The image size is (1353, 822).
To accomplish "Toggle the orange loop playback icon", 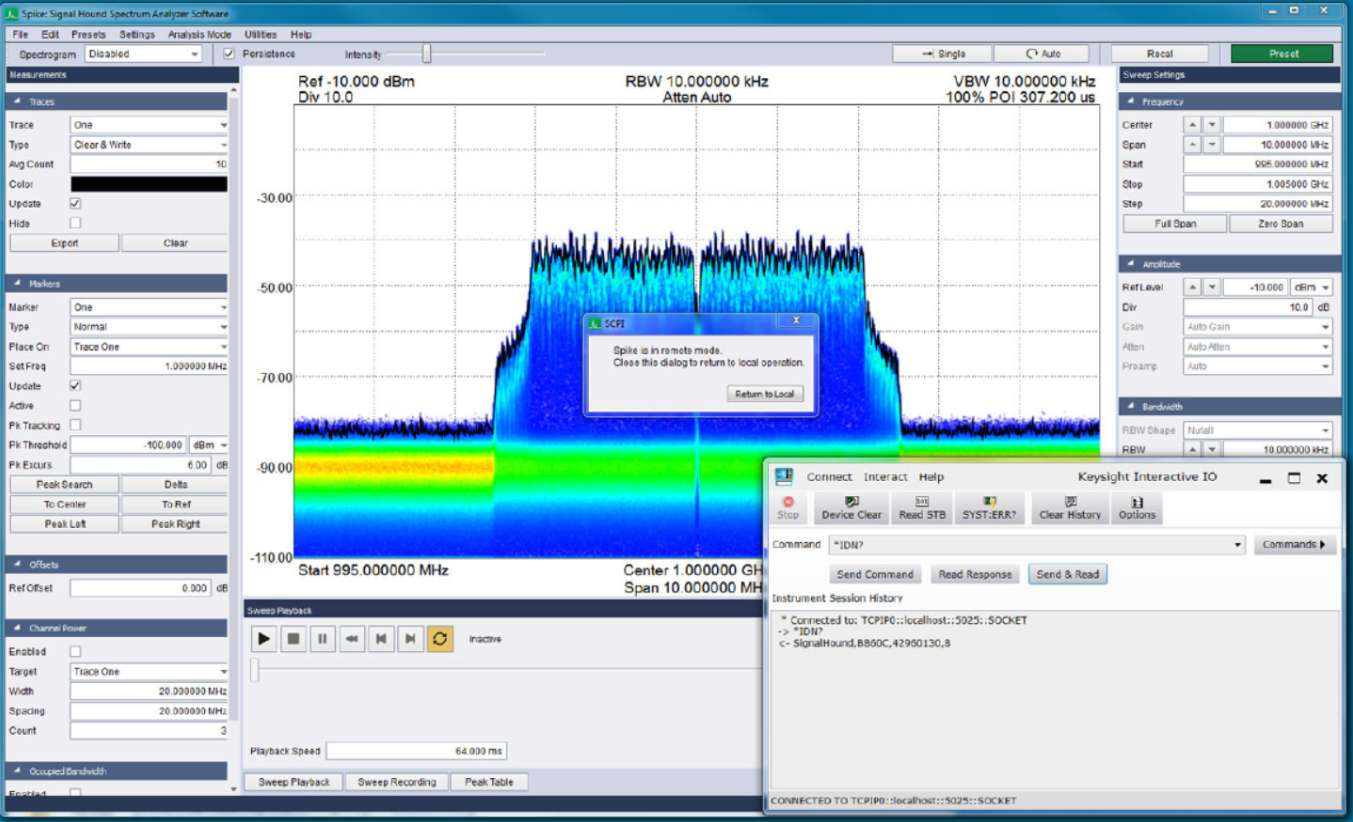I will (439, 639).
